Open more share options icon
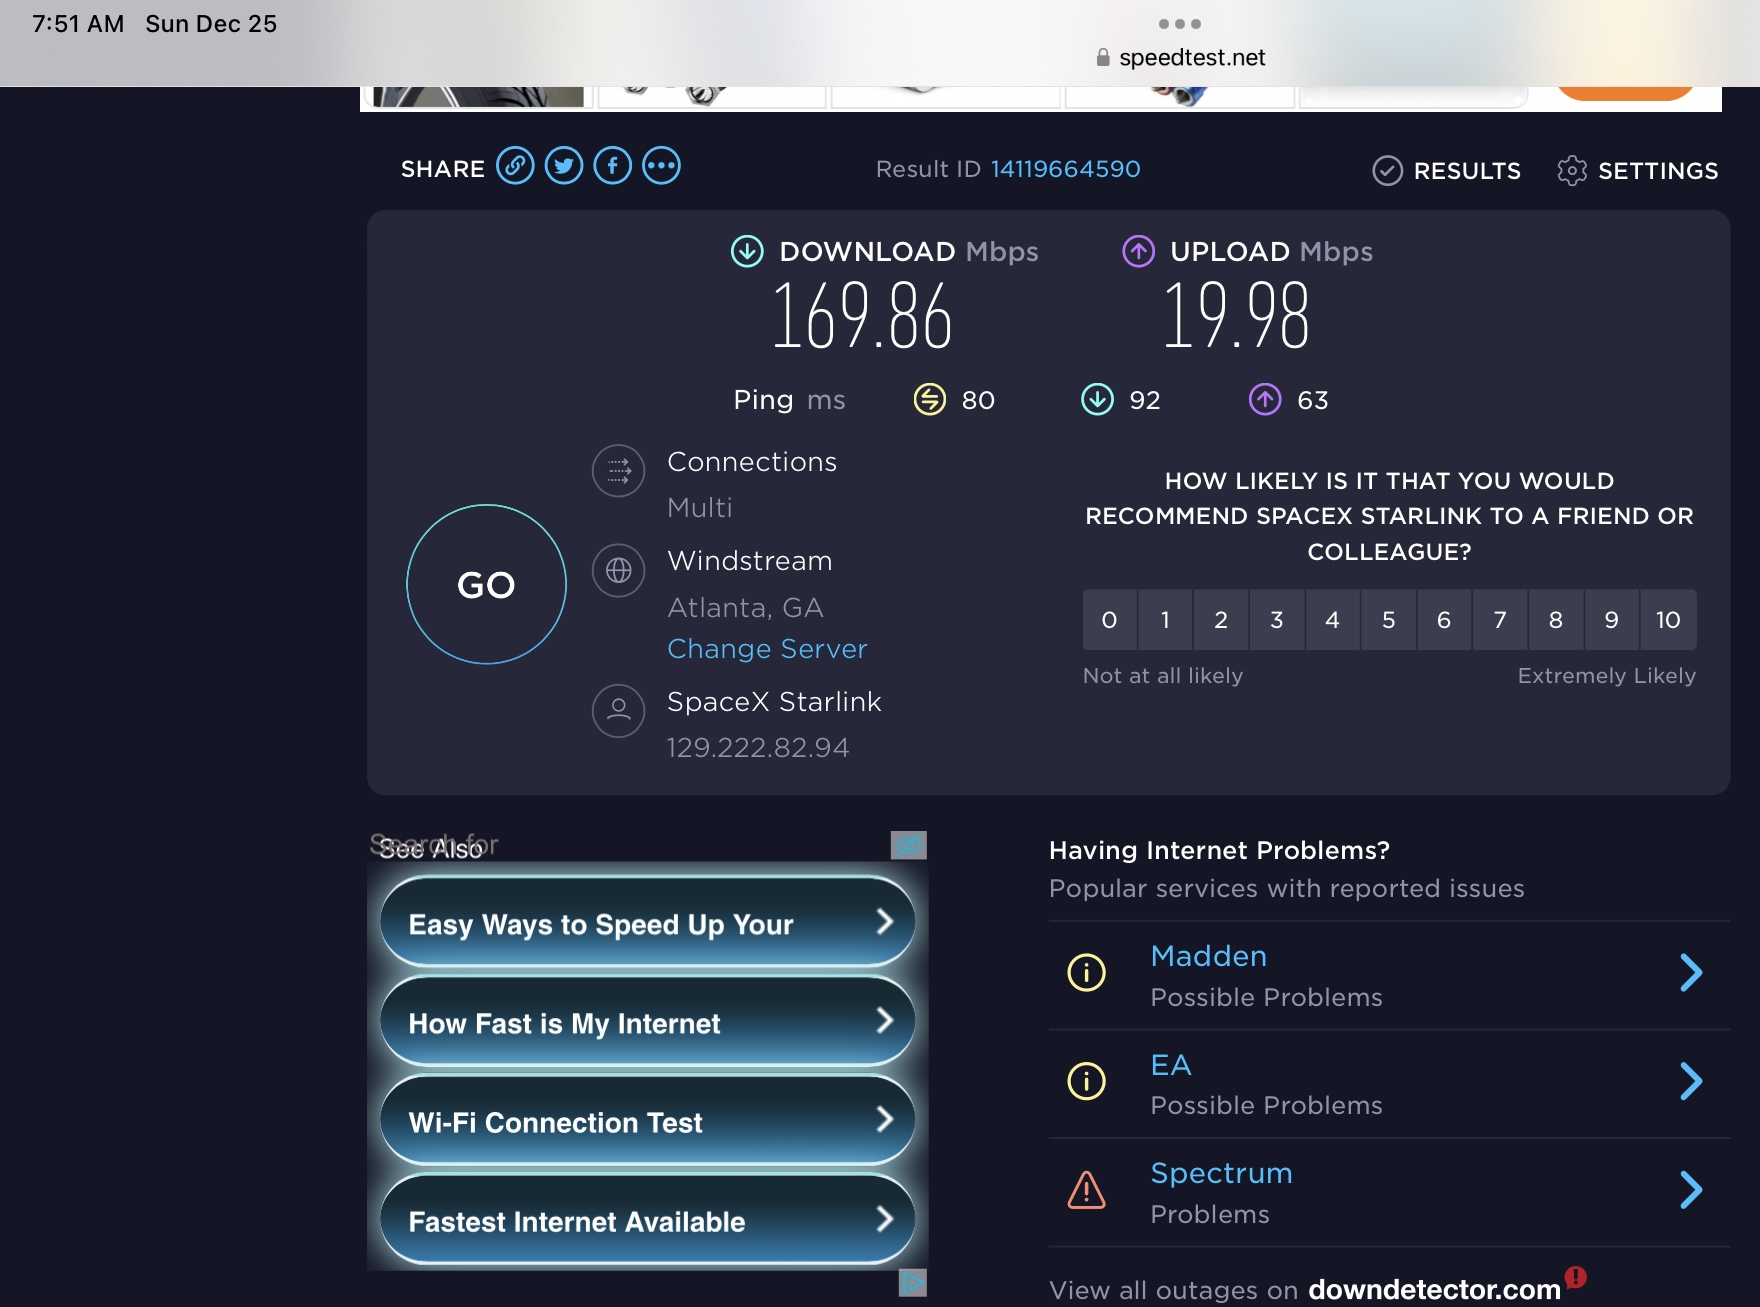This screenshot has width=1760, height=1307. click(662, 166)
